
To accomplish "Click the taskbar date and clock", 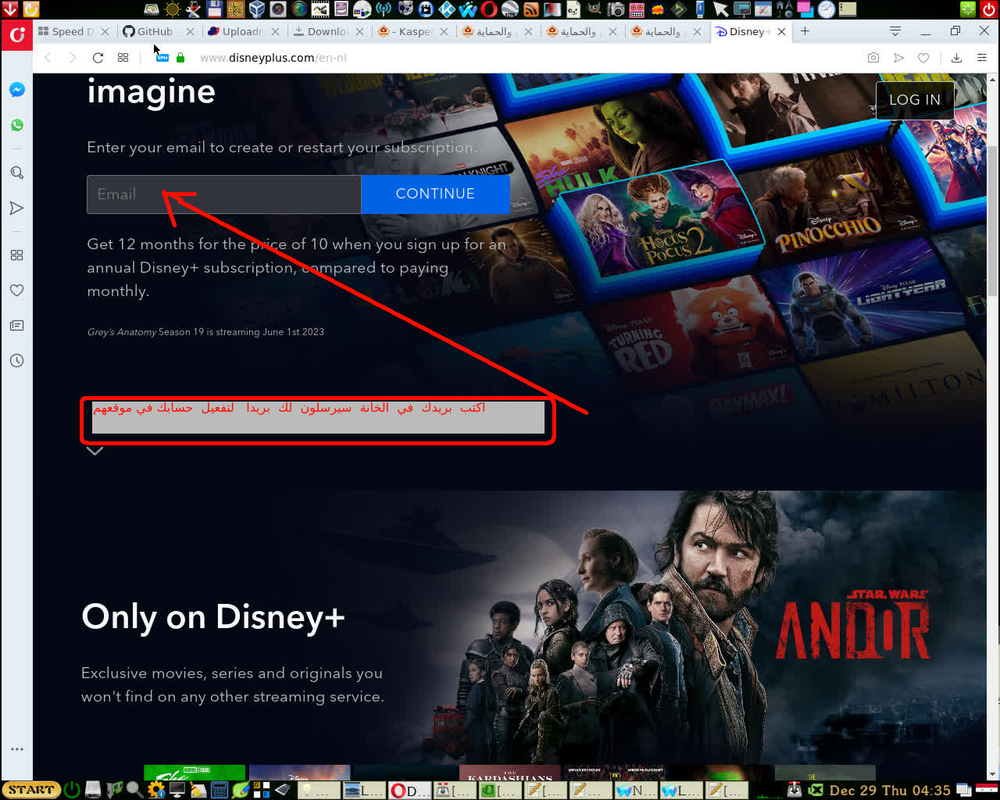I will (889, 790).
